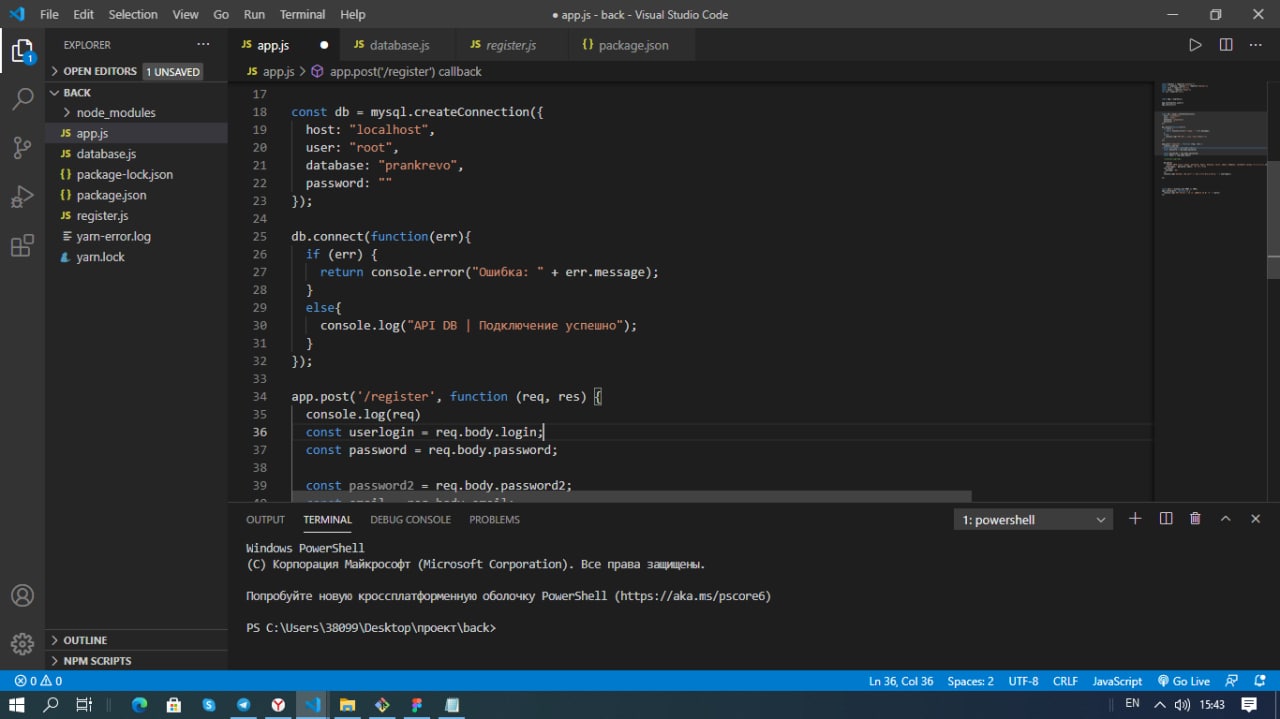The width and height of the screenshot is (1280, 719).
Task: Open the Source Control view
Action: pos(22,148)
